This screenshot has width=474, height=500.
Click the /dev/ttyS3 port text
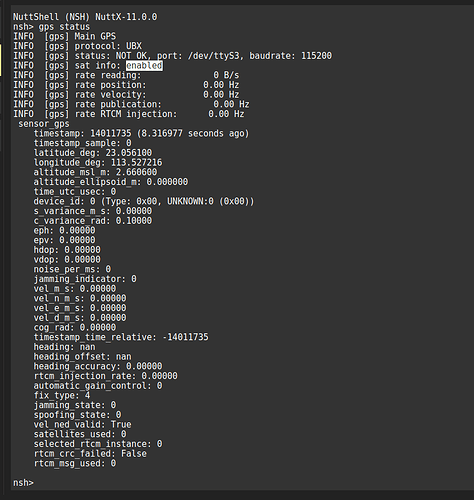point(214,56)
